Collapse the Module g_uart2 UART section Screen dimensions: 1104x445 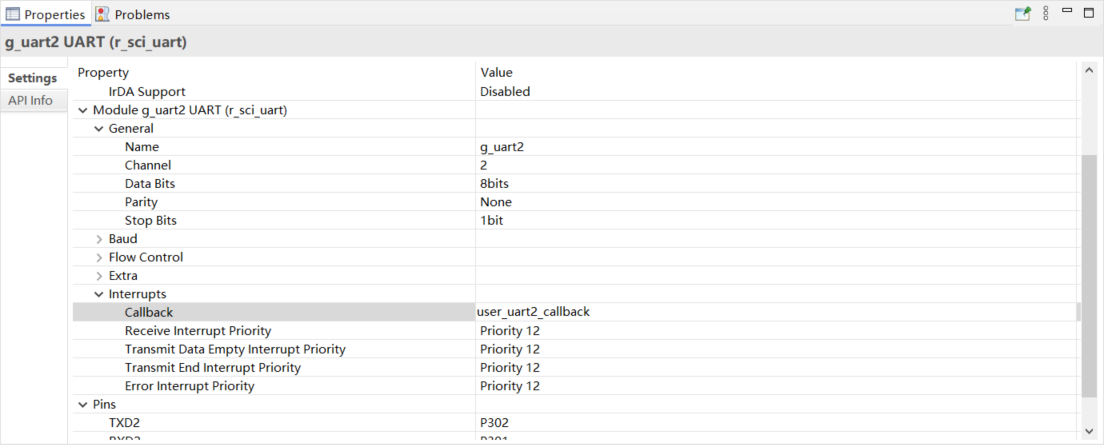click(x=83, y=110)
